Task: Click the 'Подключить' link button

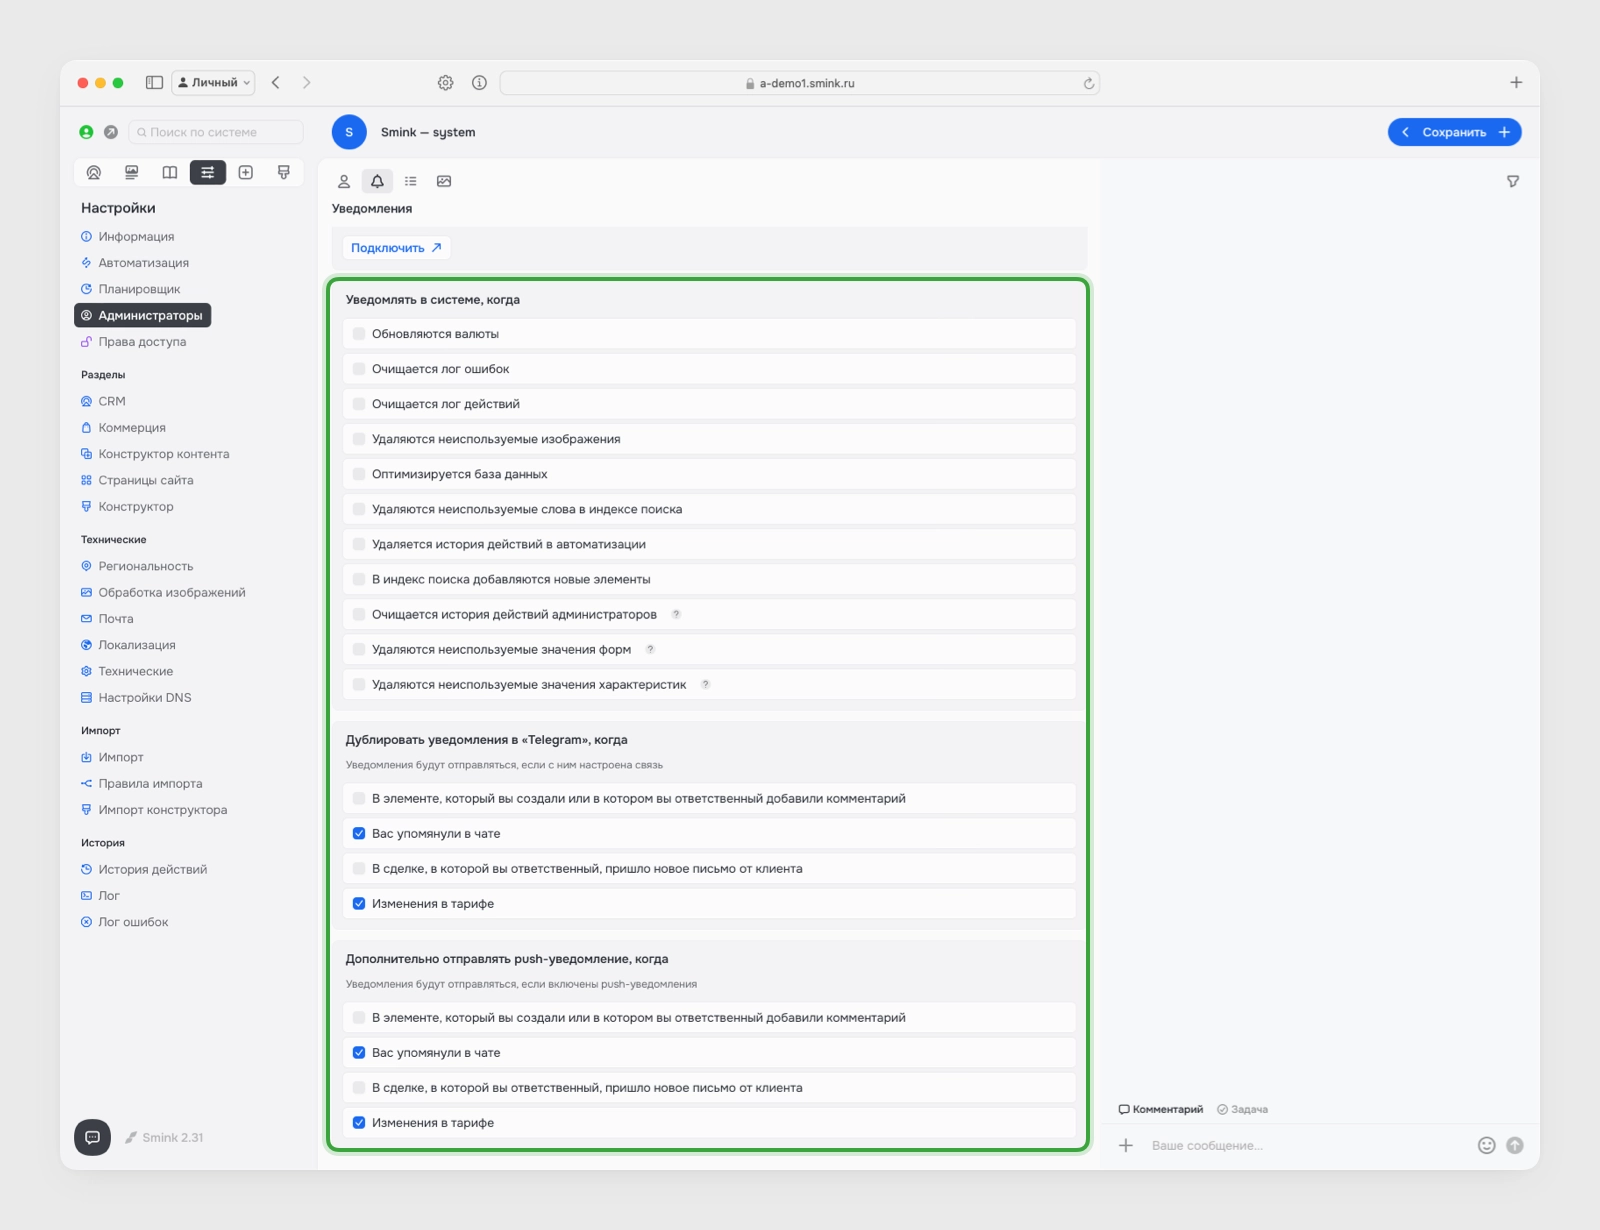Action: 396,248
